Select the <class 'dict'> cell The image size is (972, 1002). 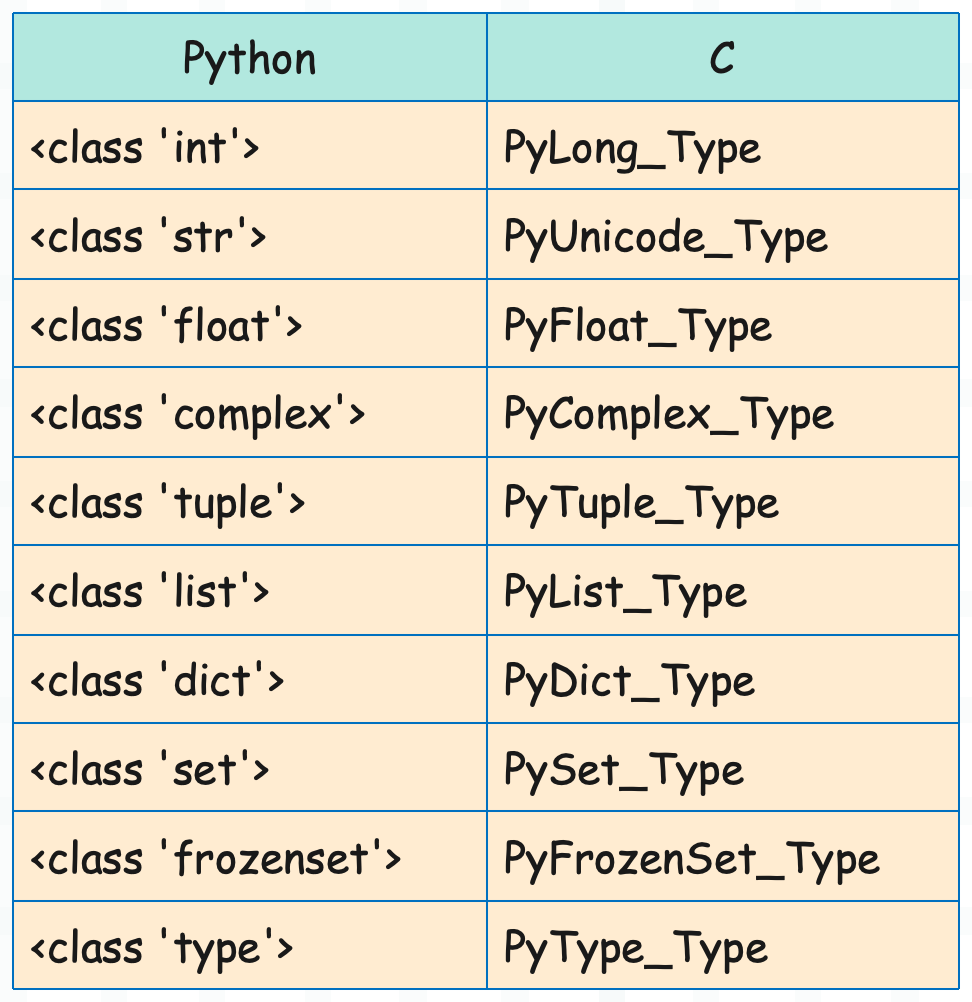coord(250,679)
